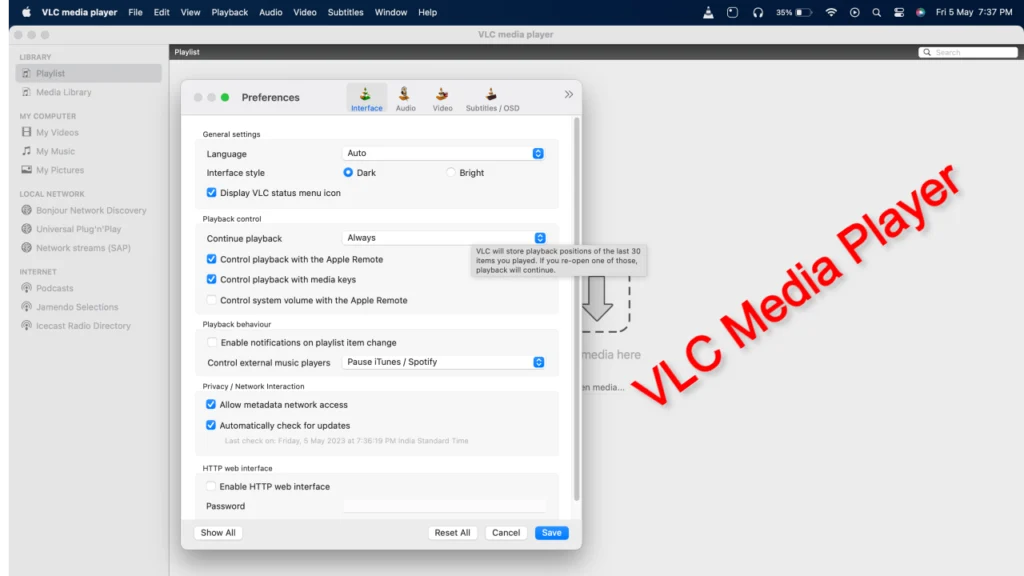
Task: Open the Language dropdown set to Auto
Action: pyautogui.click(x=443, y=153)
